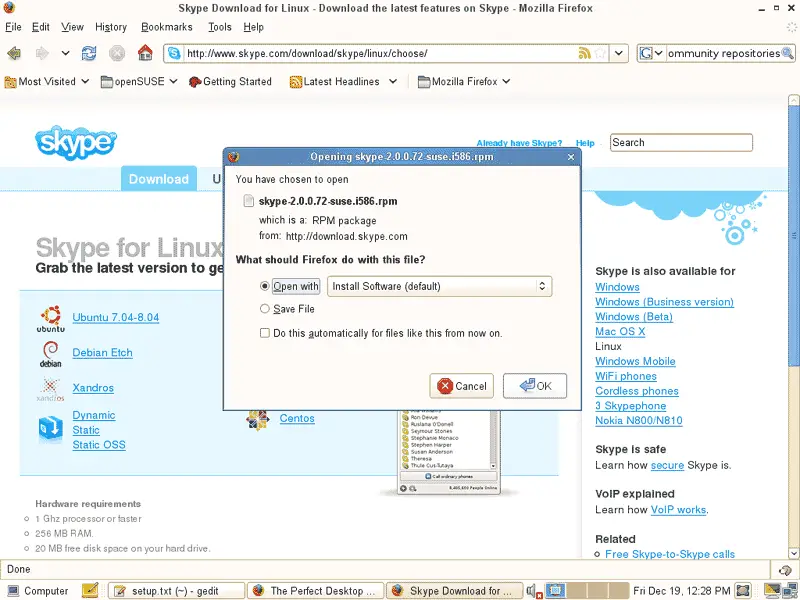Switch to the 'setup.txt (~) - gedit' taskbar window
The height and width of the screenshot is (600, 800).
[176, 591]
